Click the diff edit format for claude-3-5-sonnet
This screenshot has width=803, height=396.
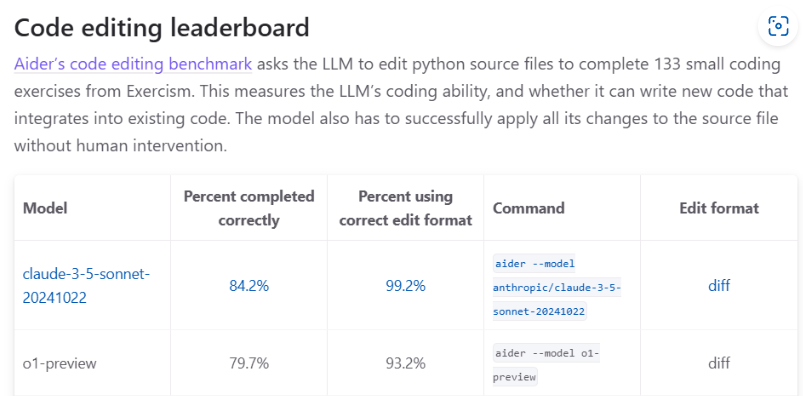tap(719, 285)
